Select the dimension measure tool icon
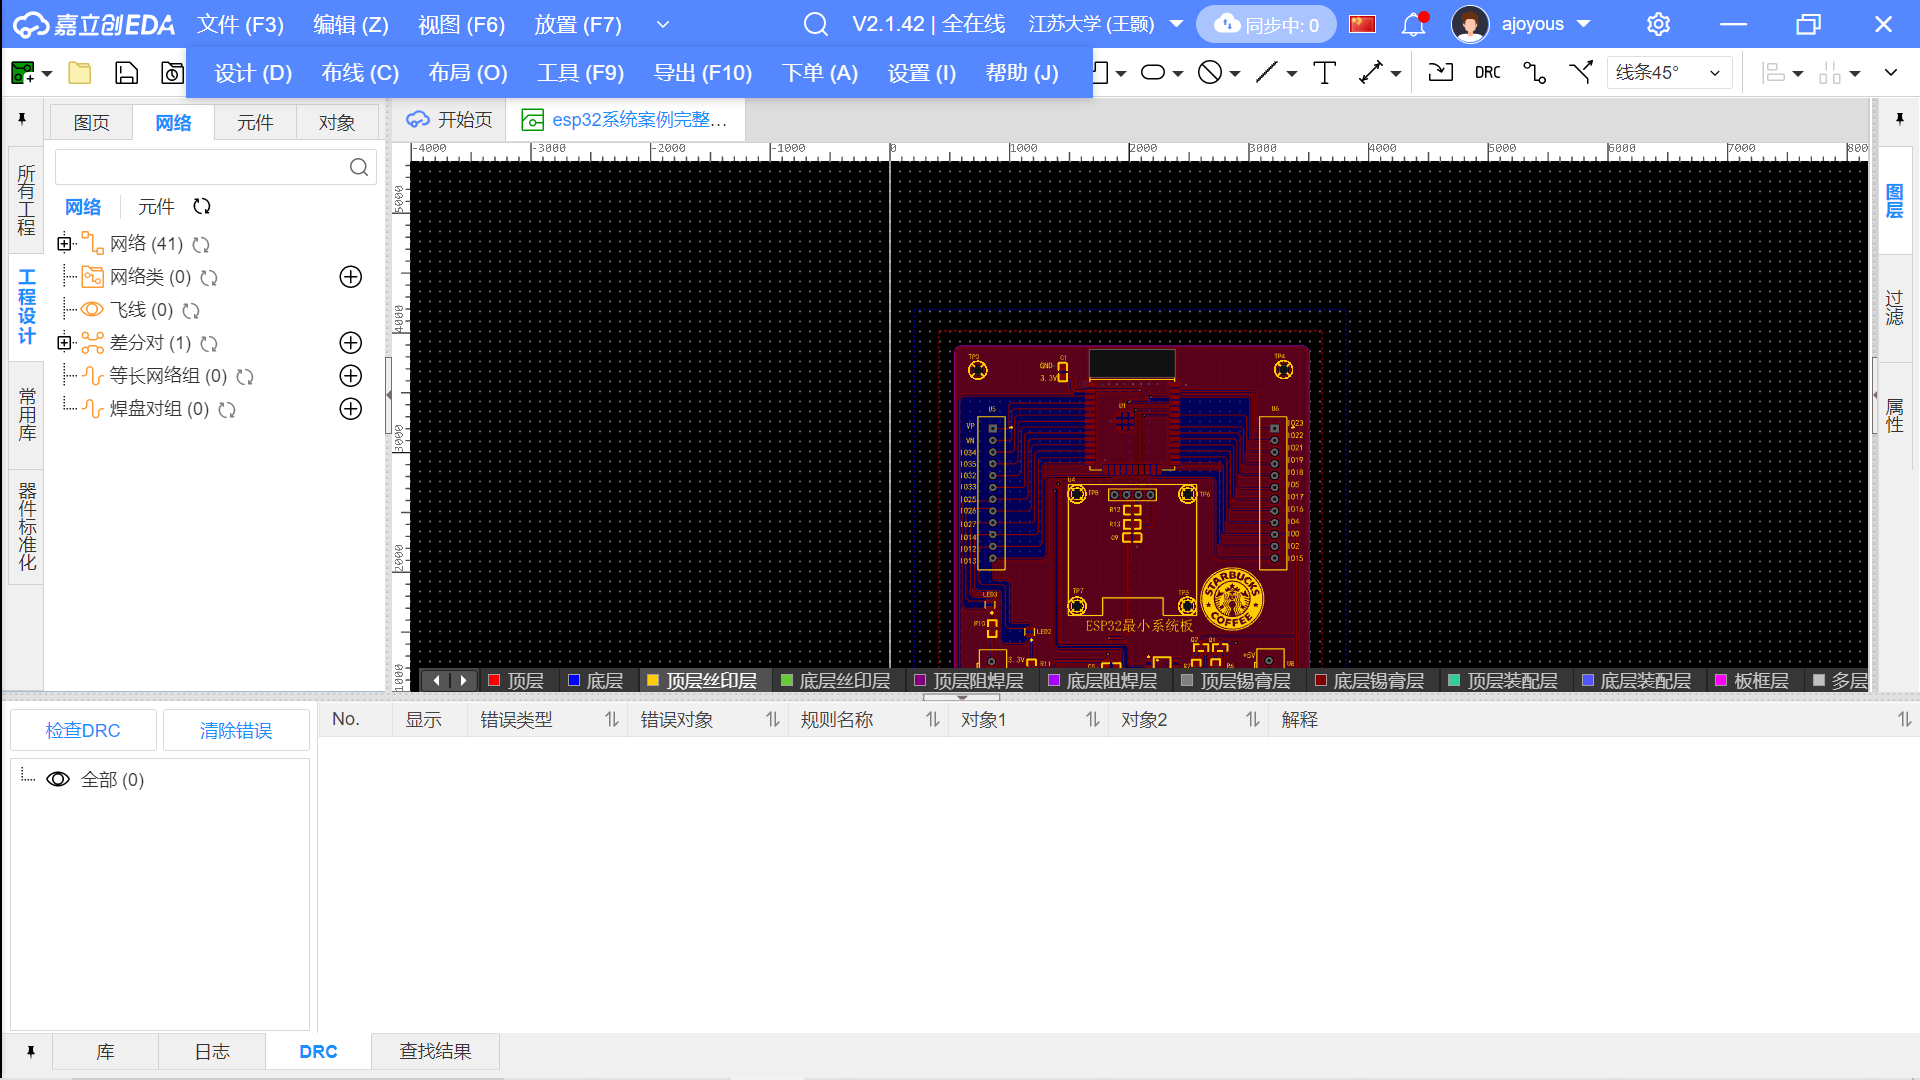The image size is (1920, 1080). [x=1370, y=73]
